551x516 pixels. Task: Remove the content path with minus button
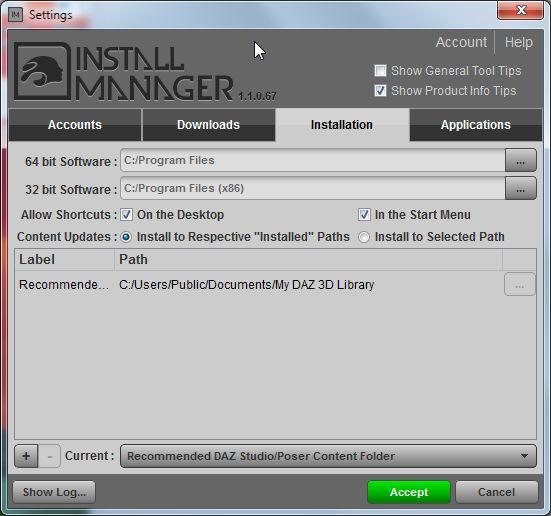tap(50, 456)
